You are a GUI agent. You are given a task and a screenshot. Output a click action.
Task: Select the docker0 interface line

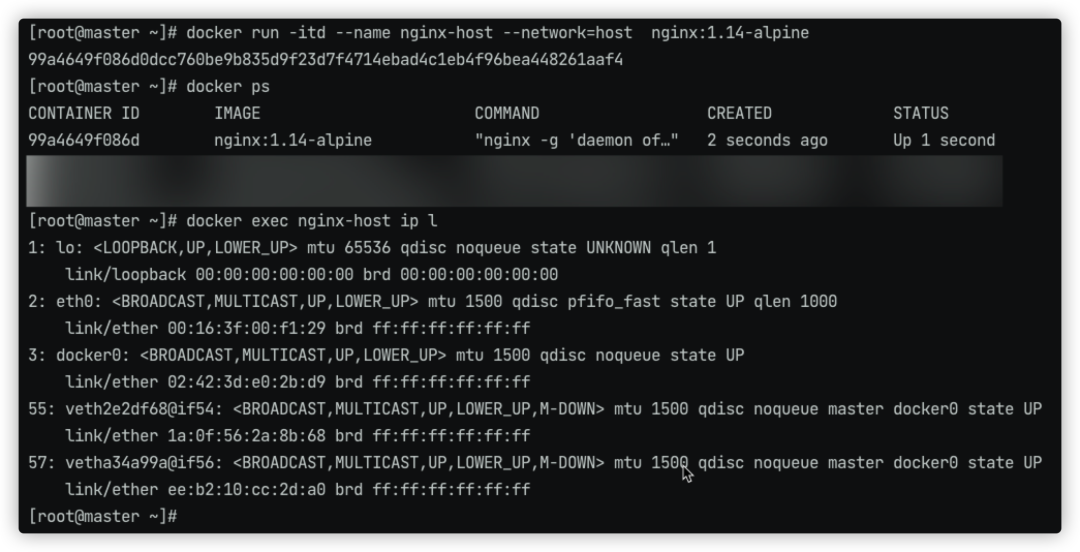point(386,356)
